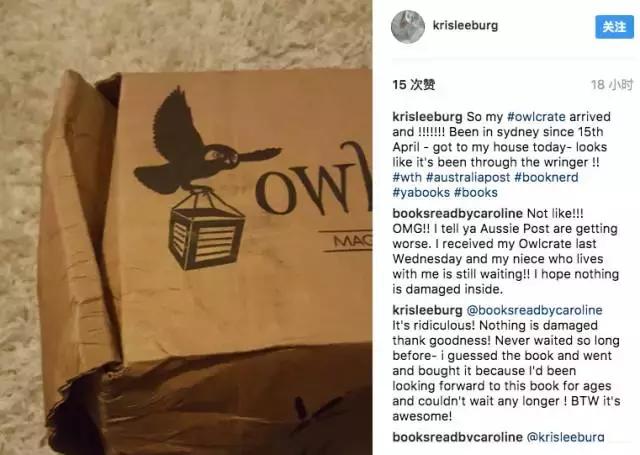Click the krisleeburg profile avatar
This screenshot has height=455, width=640.
pyautogui.click(x=408, y=27)
